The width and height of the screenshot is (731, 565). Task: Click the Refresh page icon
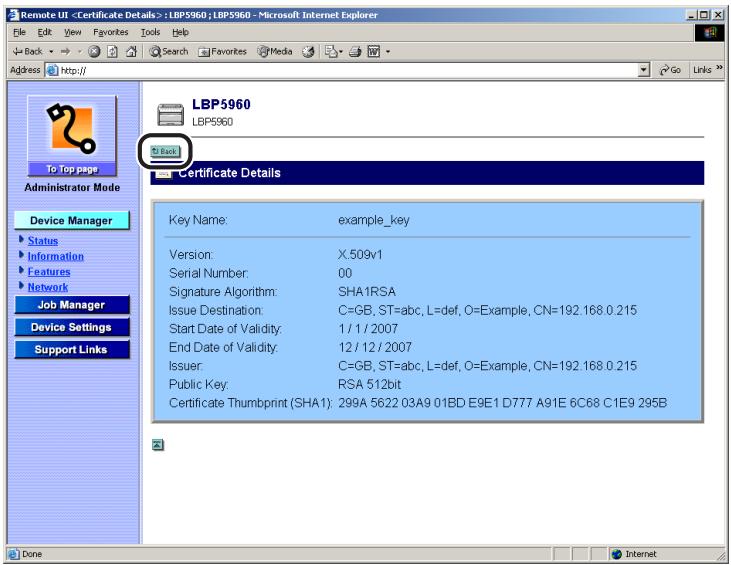coord(112,51)
